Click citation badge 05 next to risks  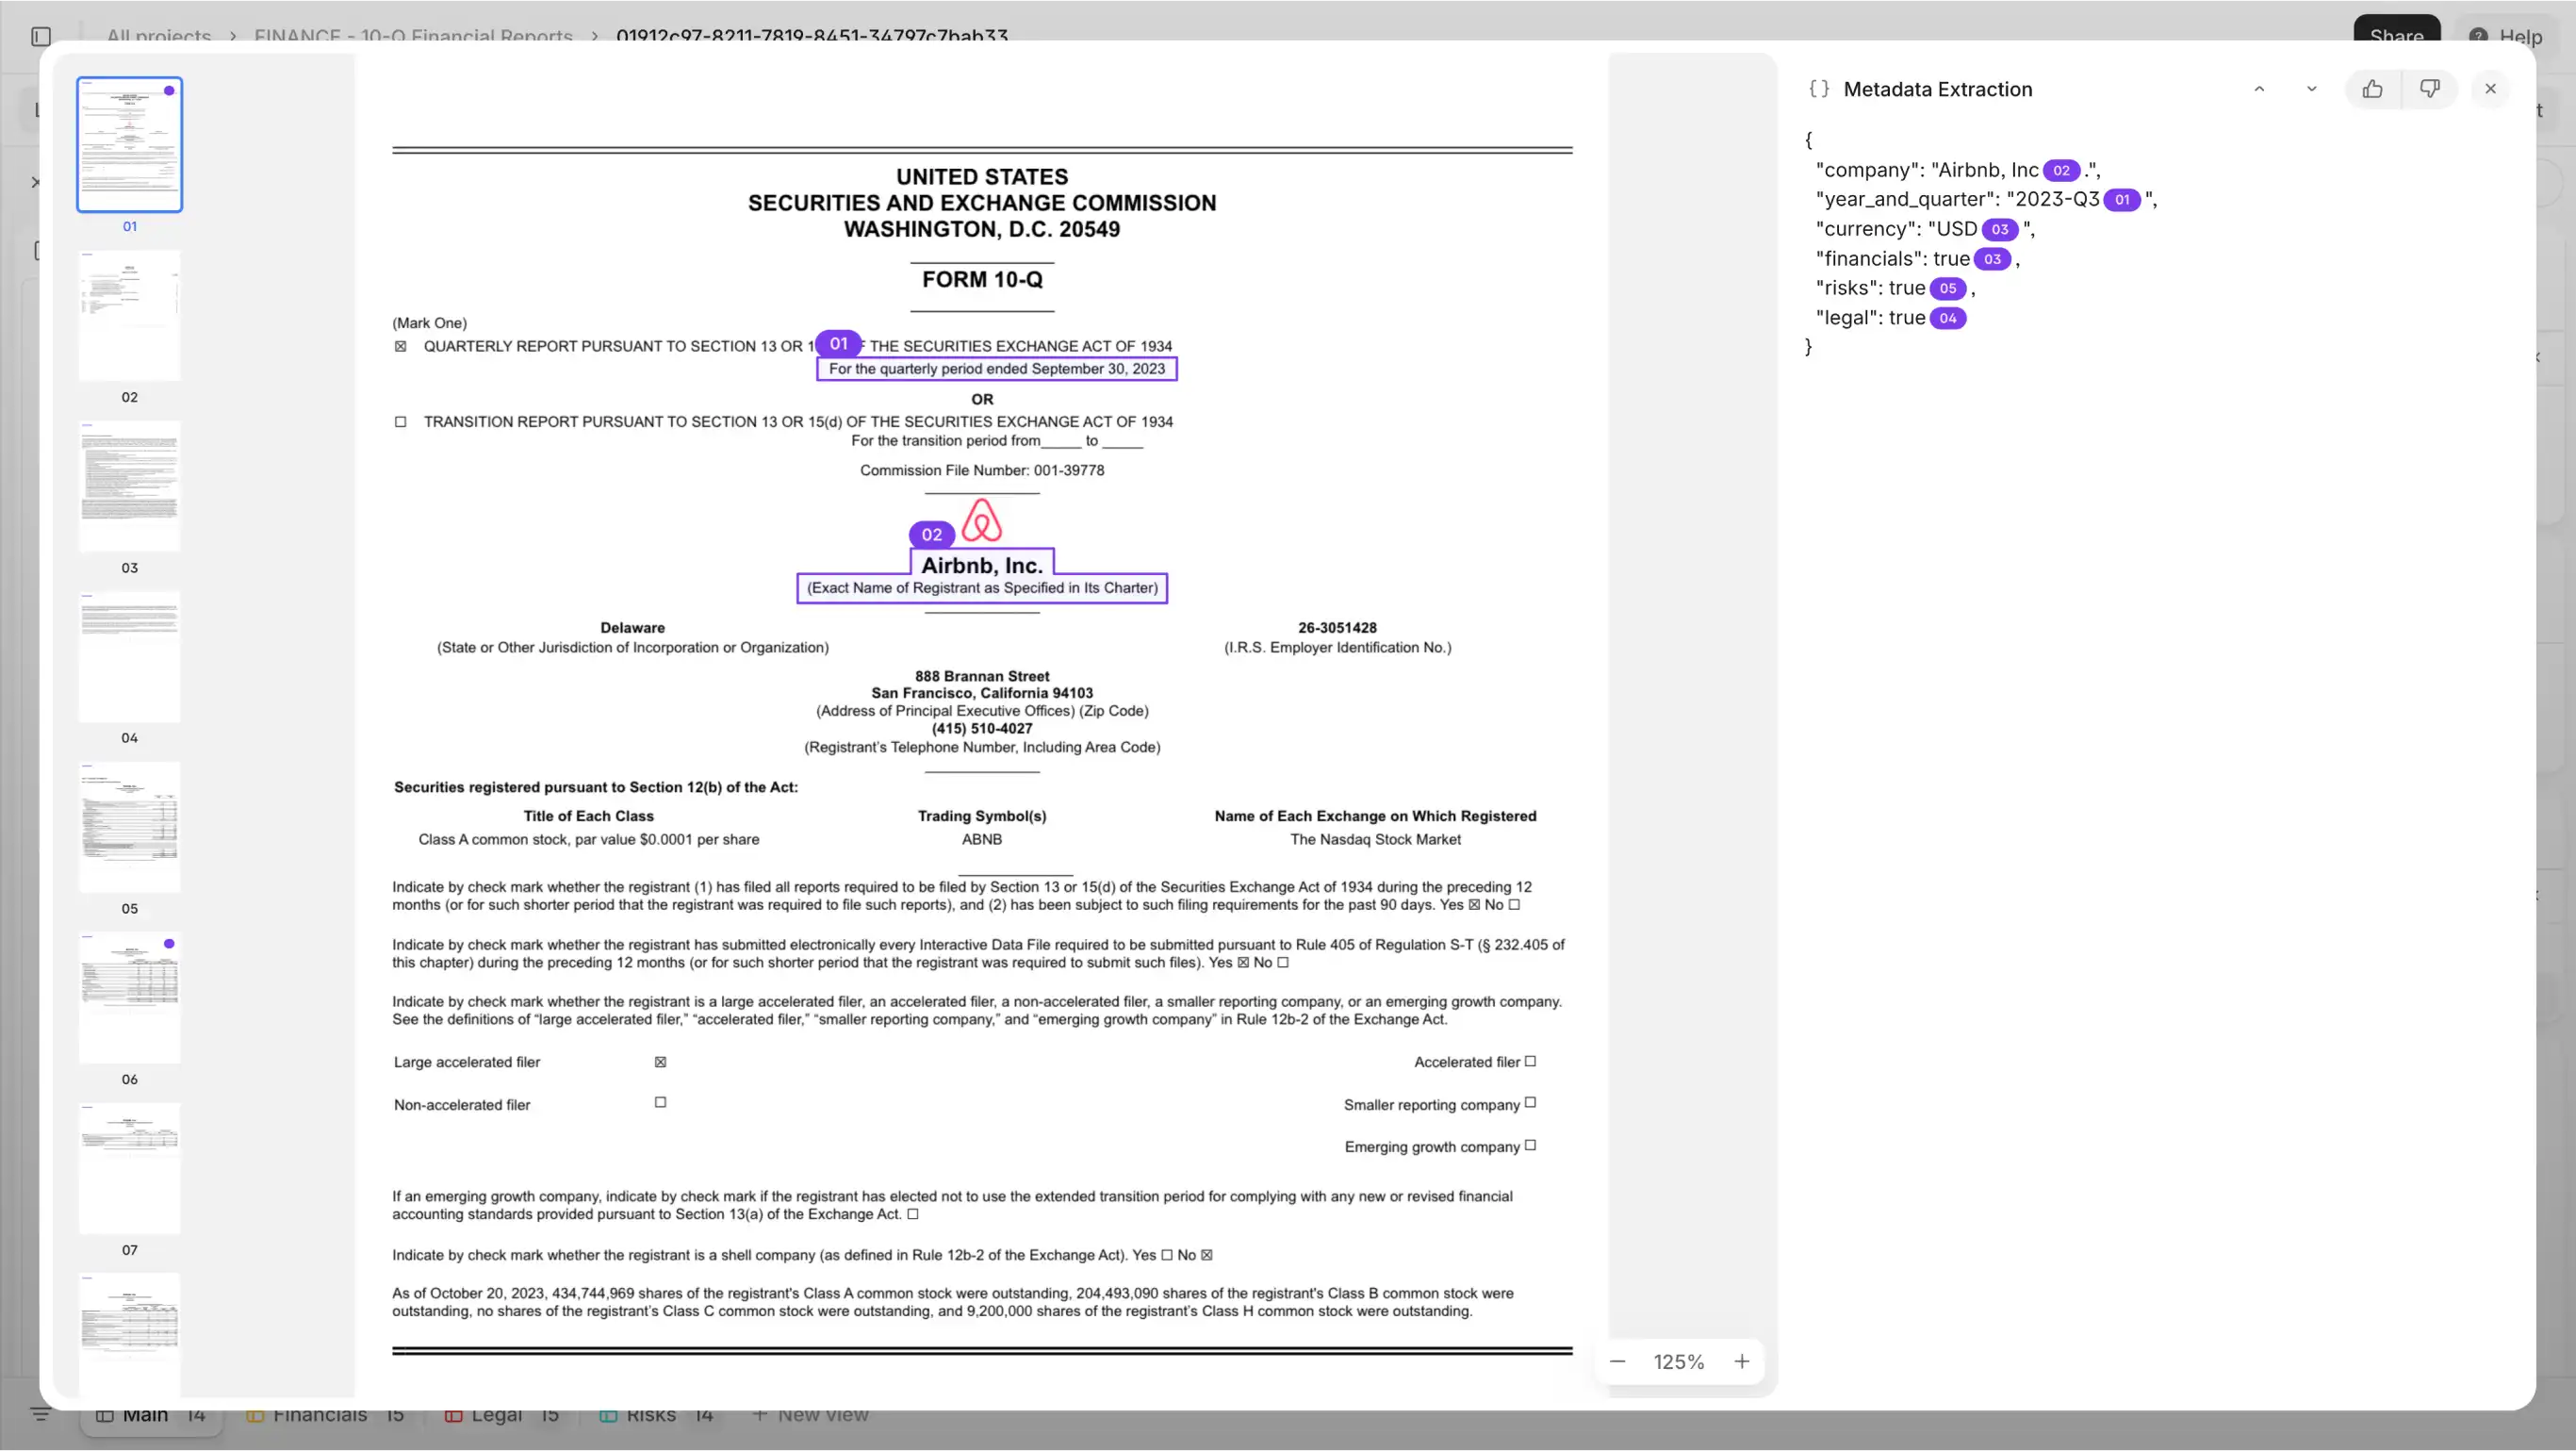[1948, 289]
